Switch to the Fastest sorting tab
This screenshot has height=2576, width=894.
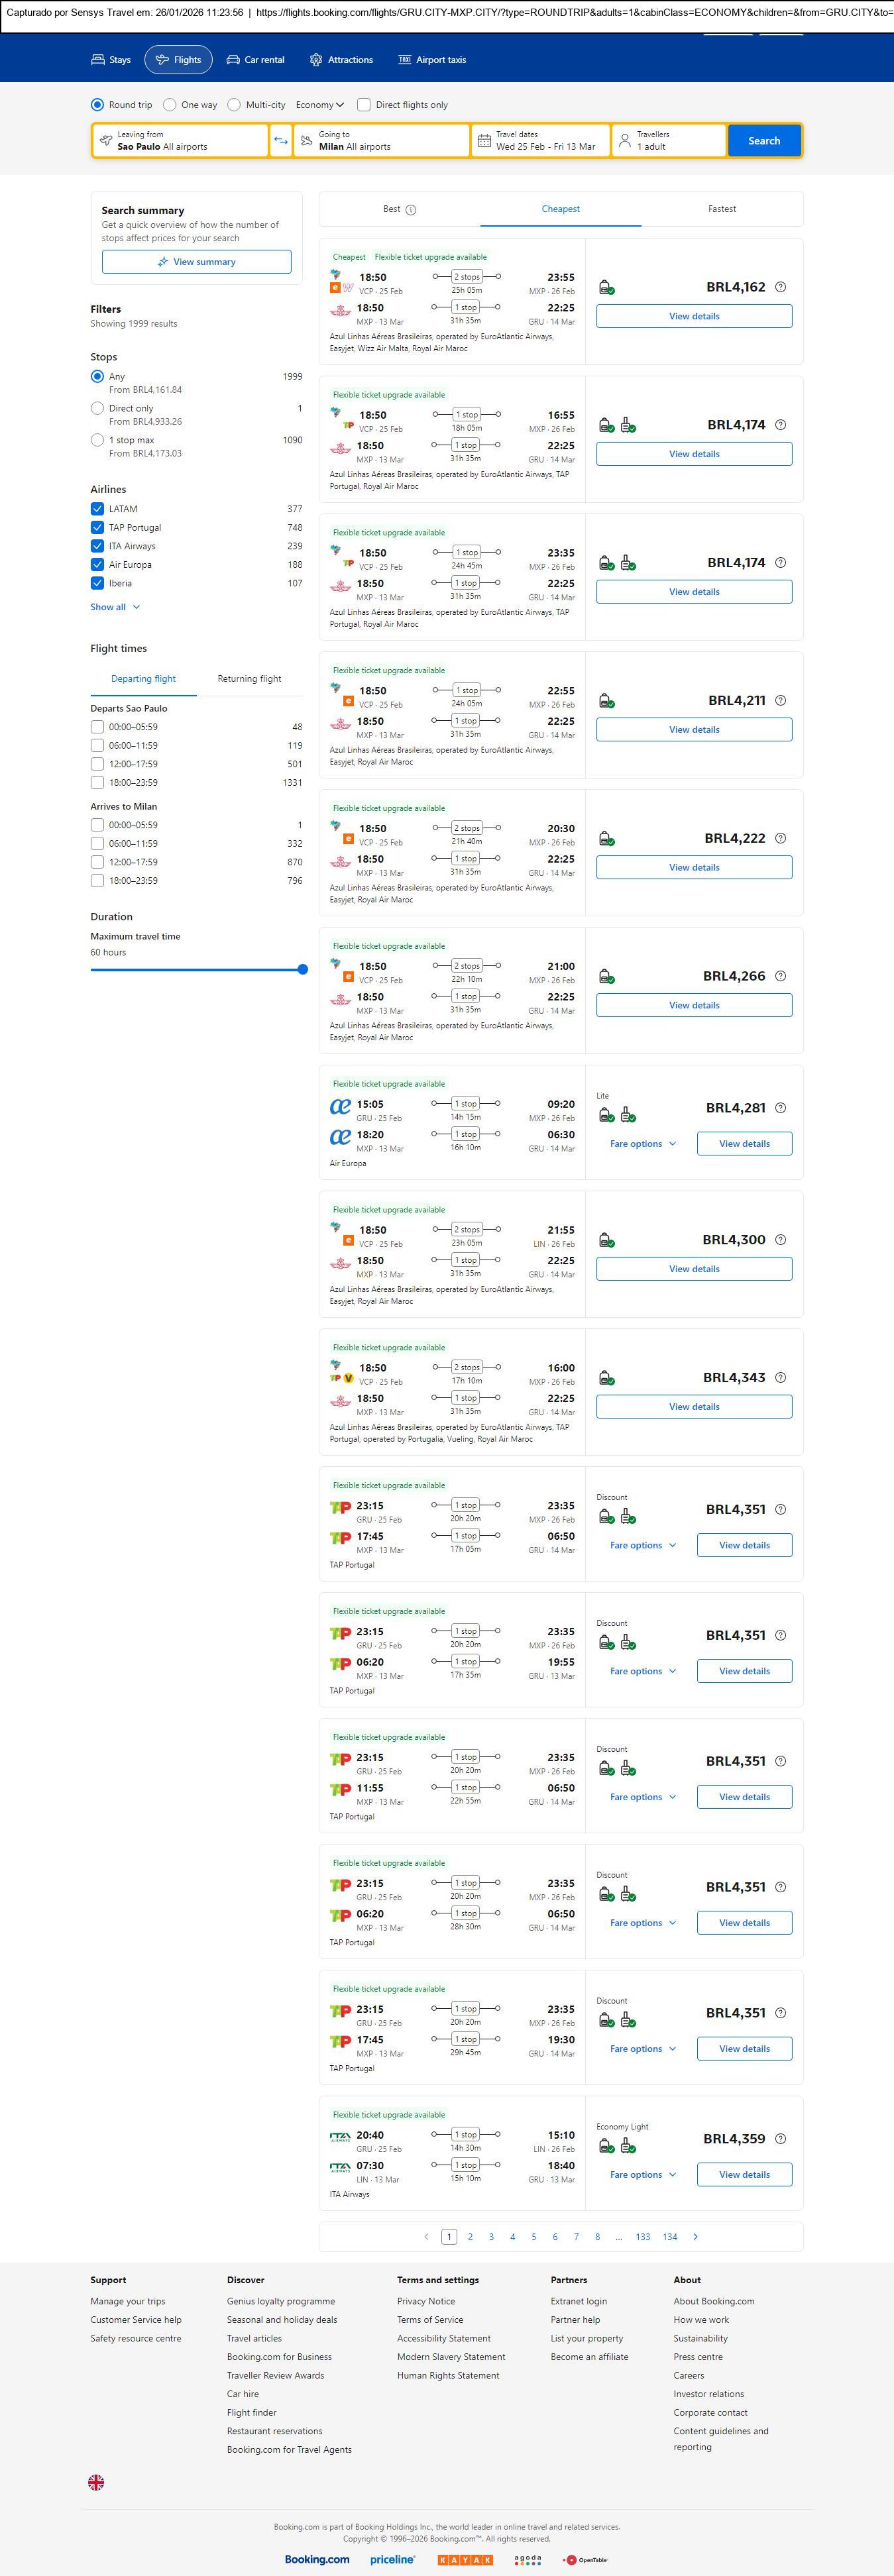tap(721, 209)
